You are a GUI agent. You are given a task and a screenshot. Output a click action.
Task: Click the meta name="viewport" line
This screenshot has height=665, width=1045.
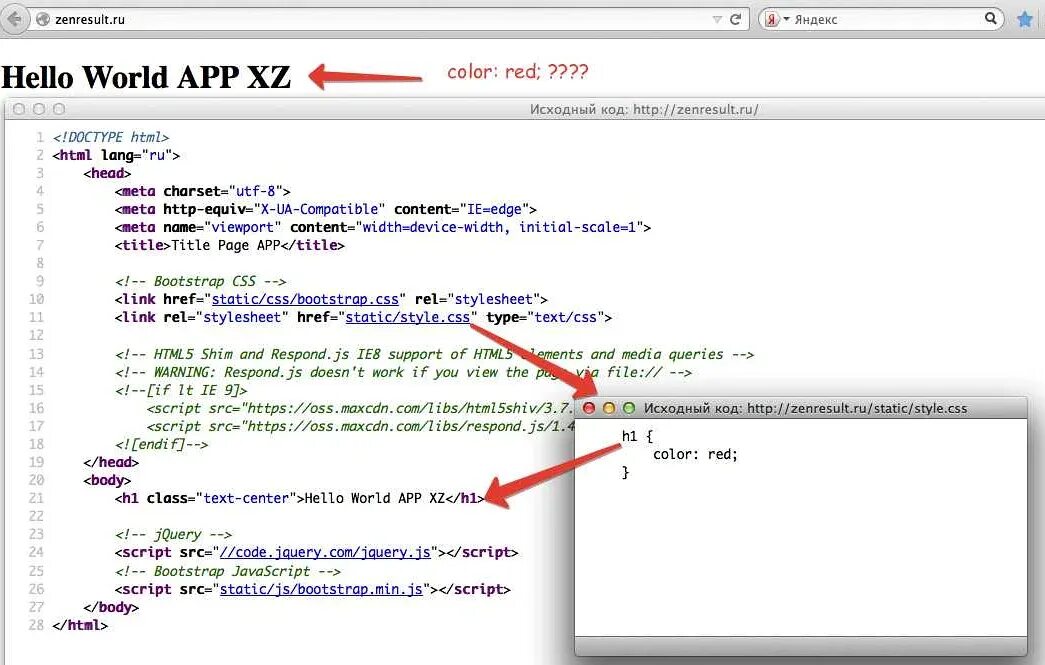tap(383, 227)
